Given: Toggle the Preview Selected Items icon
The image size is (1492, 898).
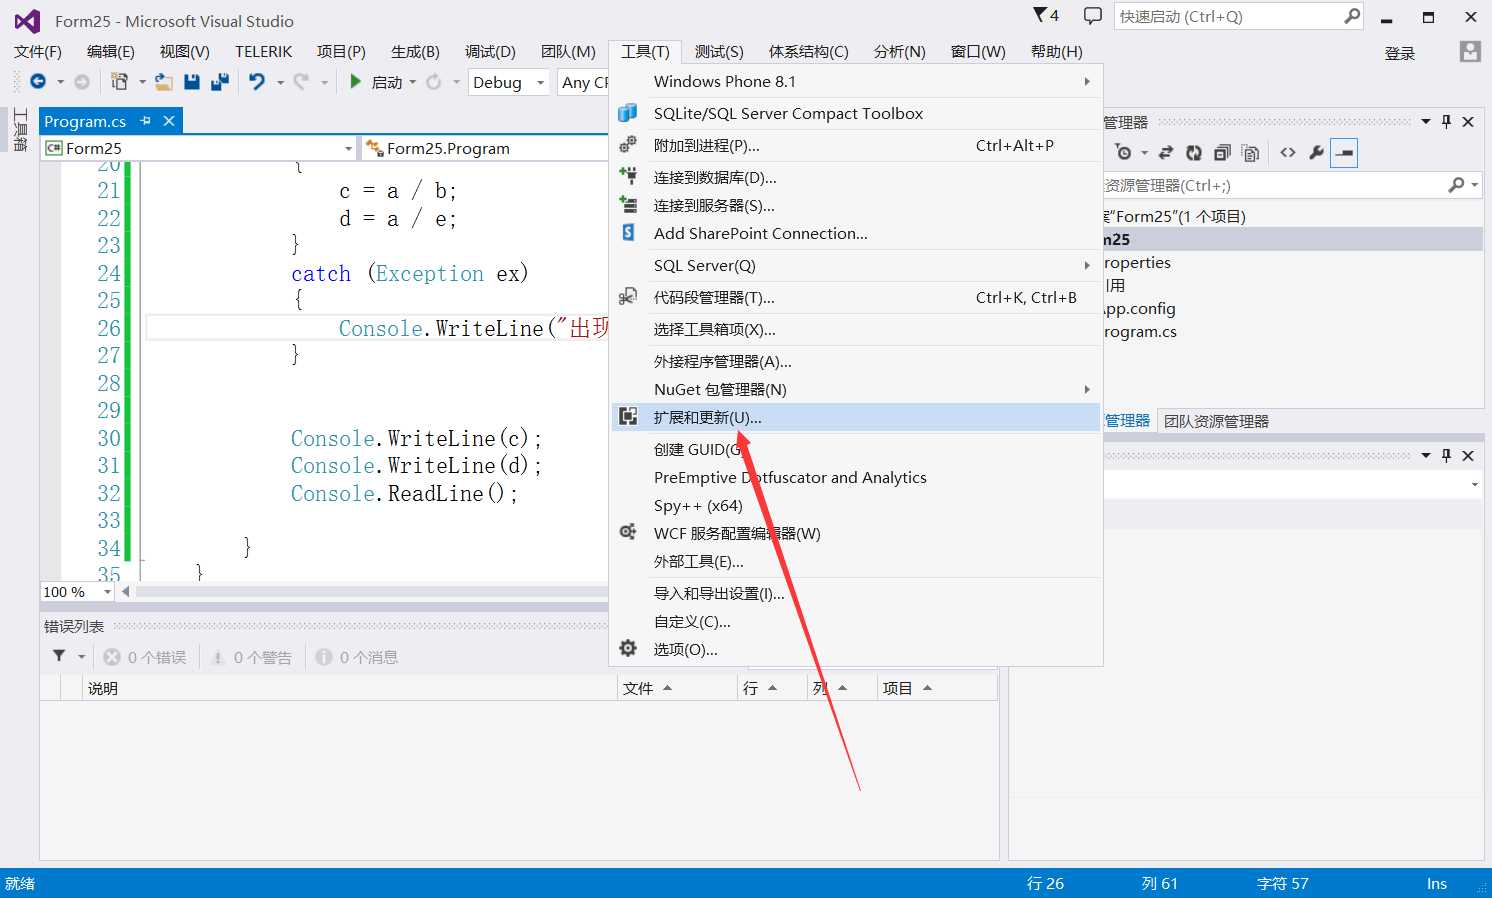Looking at the screenshot, I should [1344, 153].
